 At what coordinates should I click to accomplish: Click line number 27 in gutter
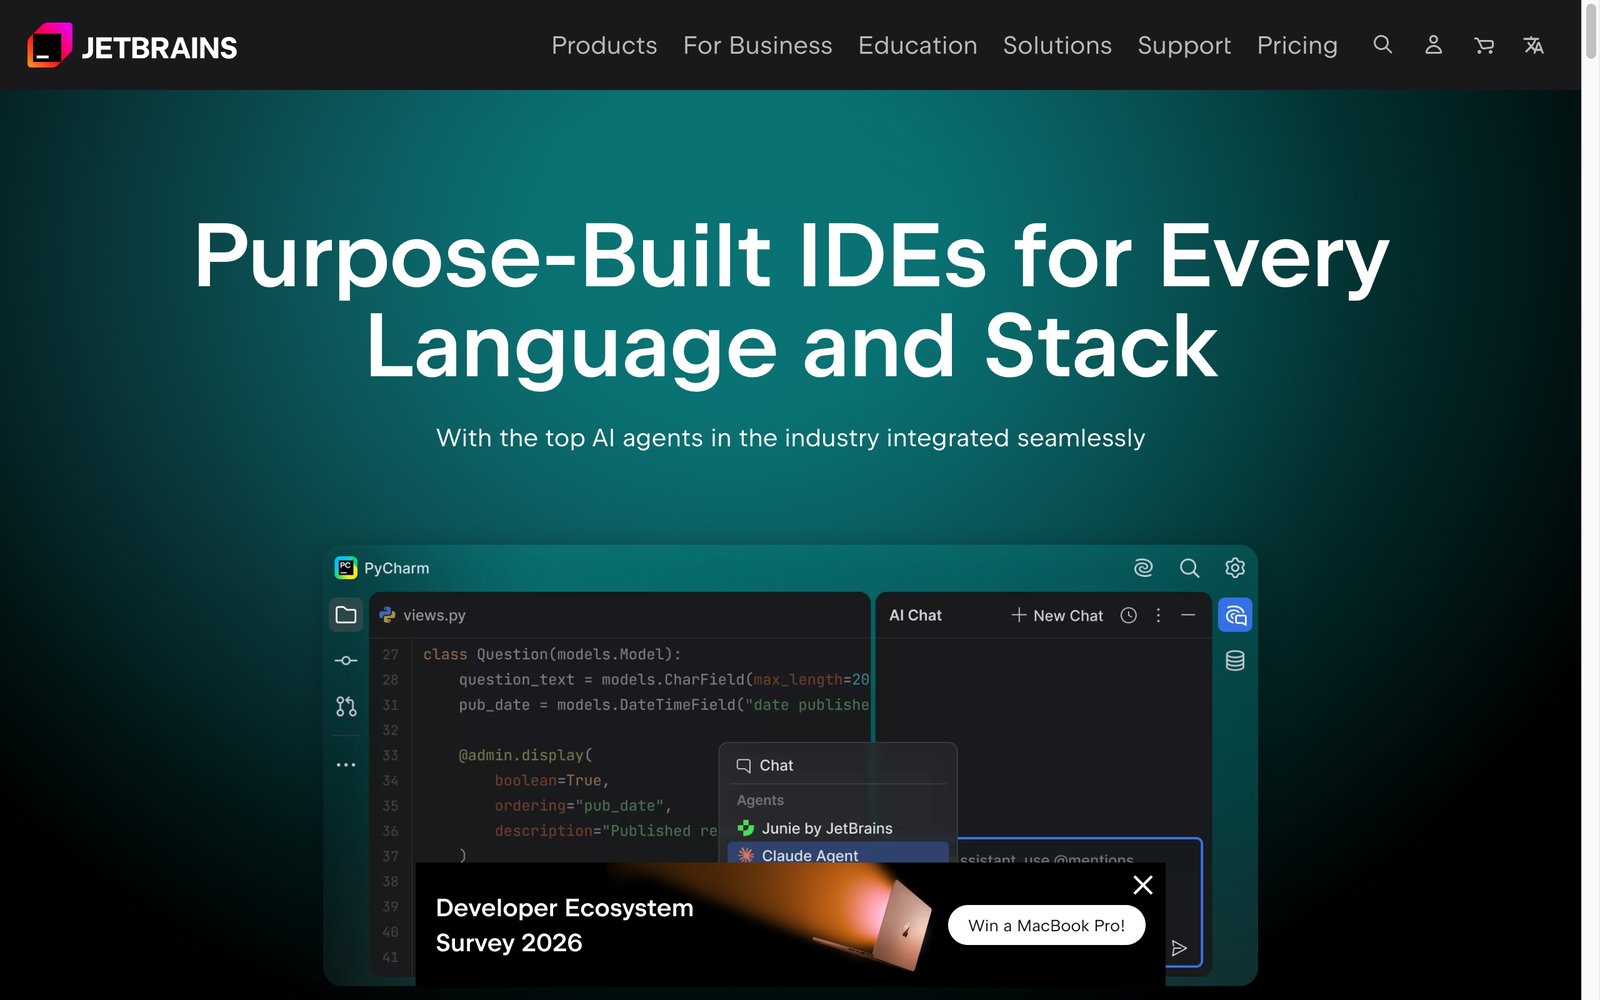click(390, 654)
